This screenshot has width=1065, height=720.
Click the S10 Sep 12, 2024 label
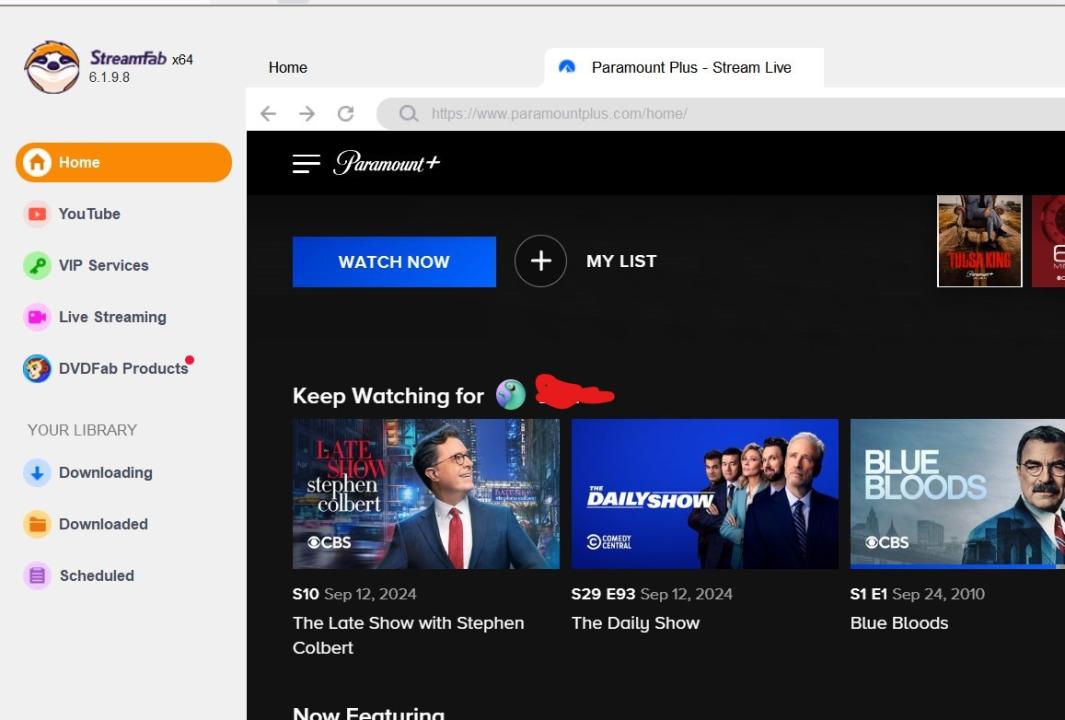pyautogui.click(x=355, y=594)
